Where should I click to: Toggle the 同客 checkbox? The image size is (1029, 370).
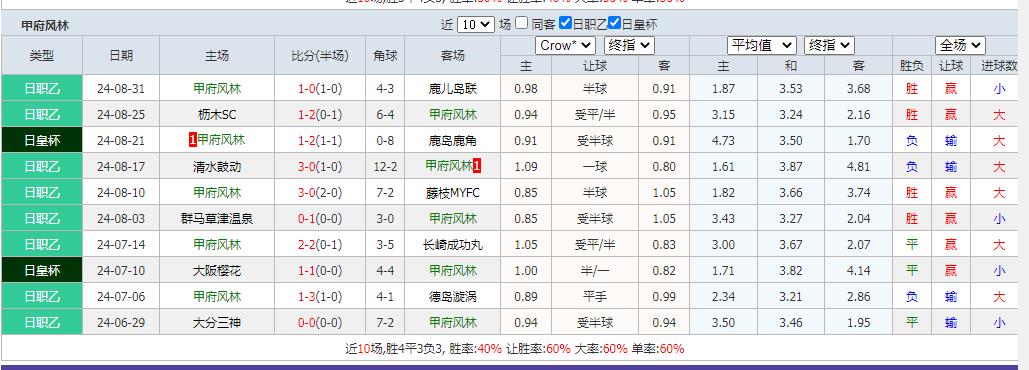pyautogui.click(x=522, y=23)
